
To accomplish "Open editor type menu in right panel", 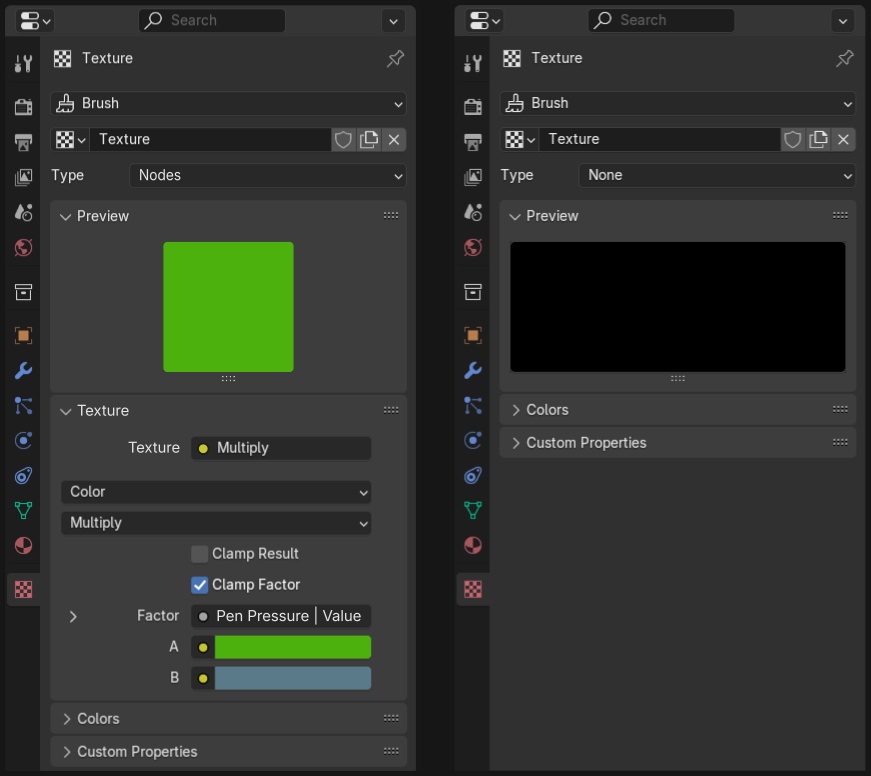I will point(484,21).
